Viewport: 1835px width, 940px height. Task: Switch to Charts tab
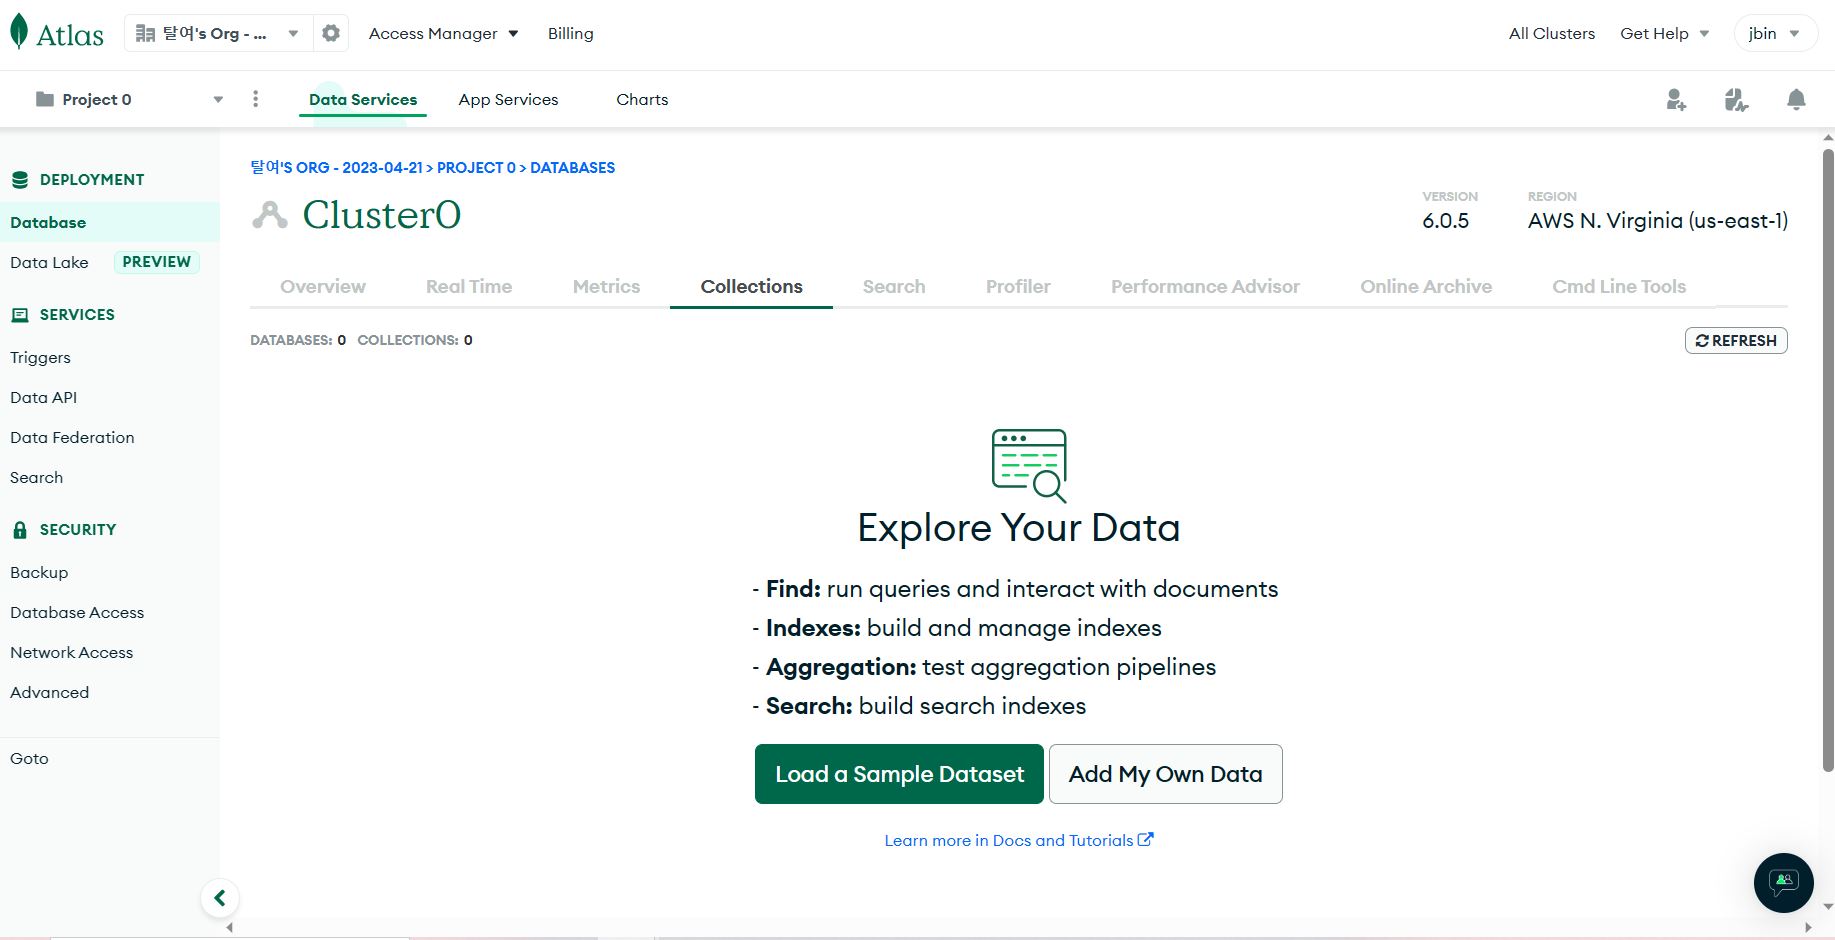click(x=642, y=99)
